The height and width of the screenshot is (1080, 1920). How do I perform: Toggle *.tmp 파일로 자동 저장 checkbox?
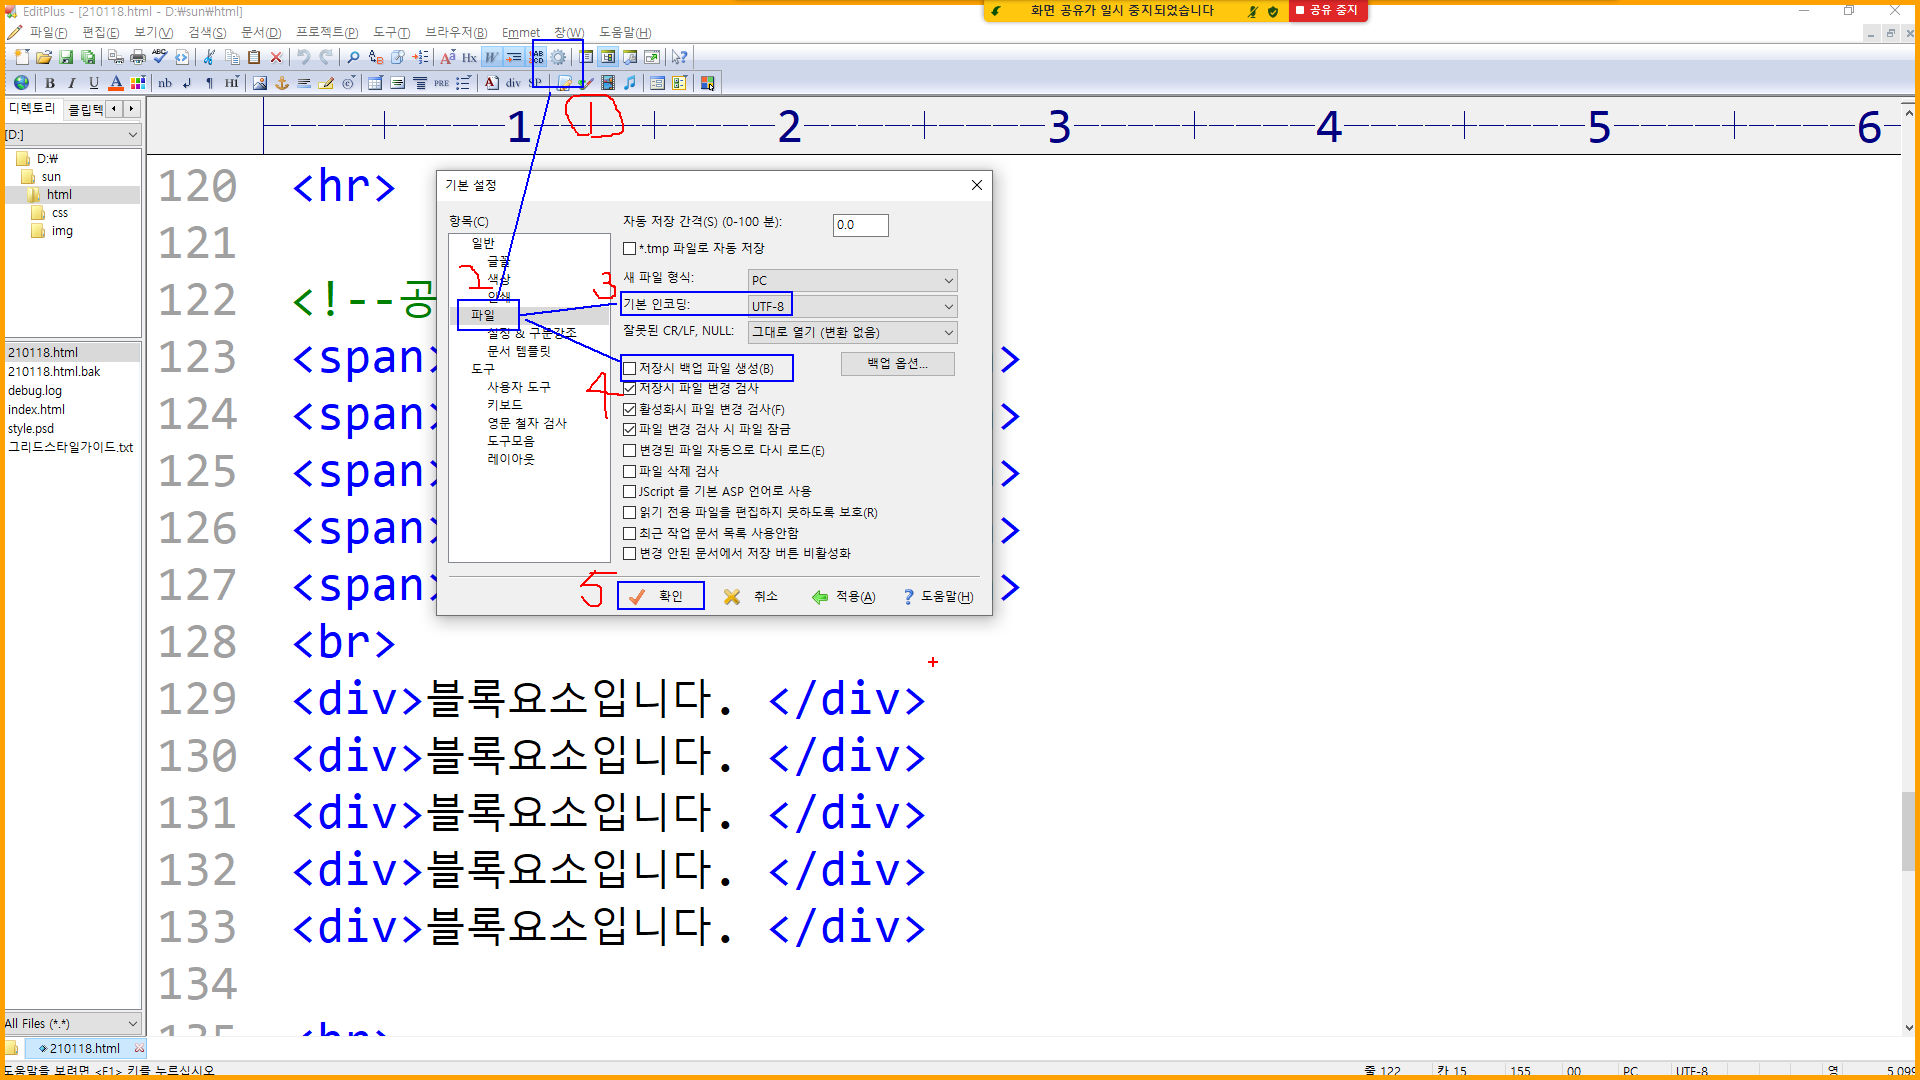[x=630, y=248]
